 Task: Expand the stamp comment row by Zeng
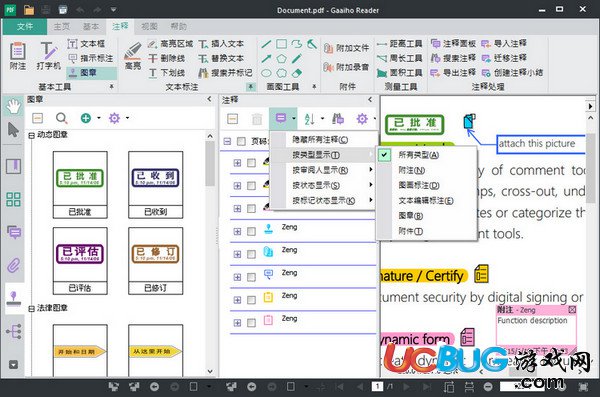[x=237, y=231]
